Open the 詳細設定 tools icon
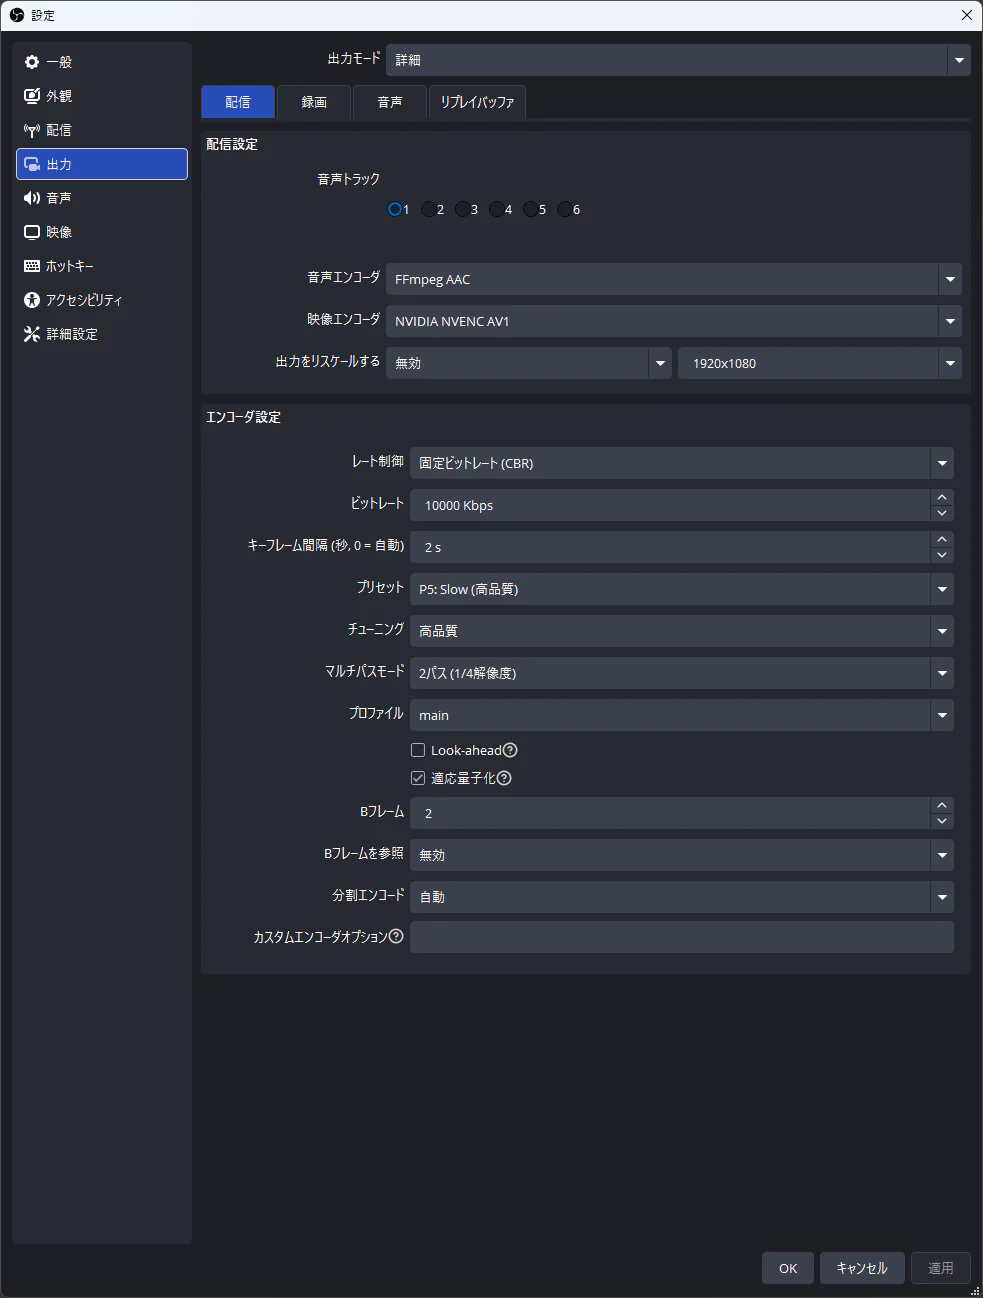 [x=32, y=334]
